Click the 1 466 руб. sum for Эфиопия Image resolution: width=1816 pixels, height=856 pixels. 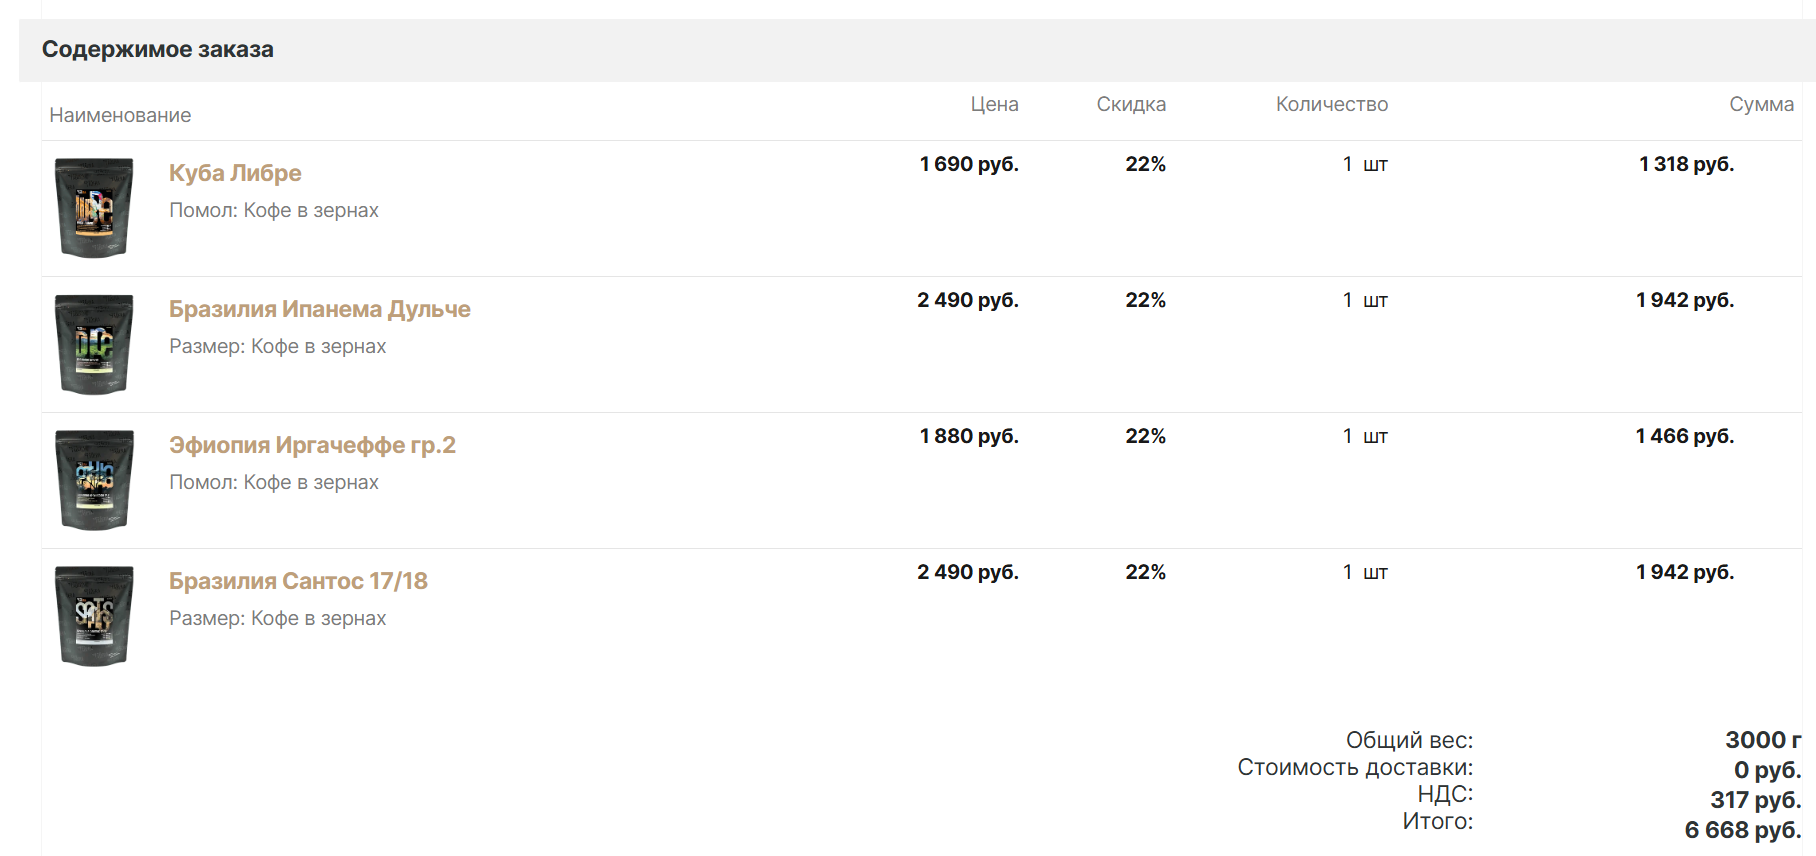pos(1685,436)
